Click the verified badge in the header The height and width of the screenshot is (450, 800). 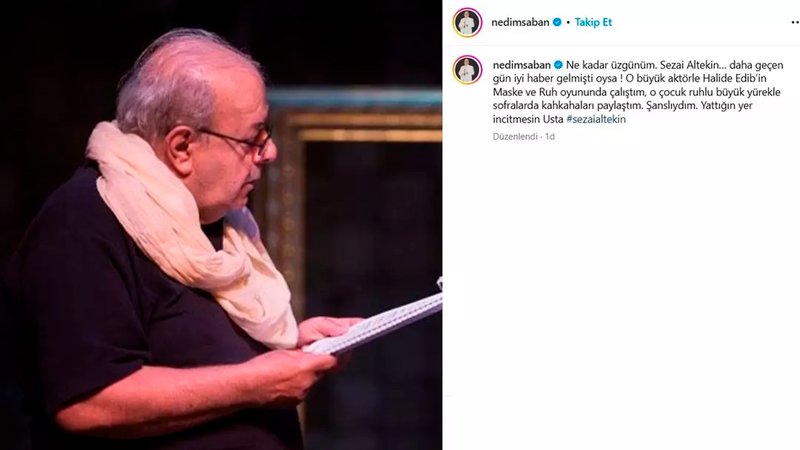coord(557,22)
